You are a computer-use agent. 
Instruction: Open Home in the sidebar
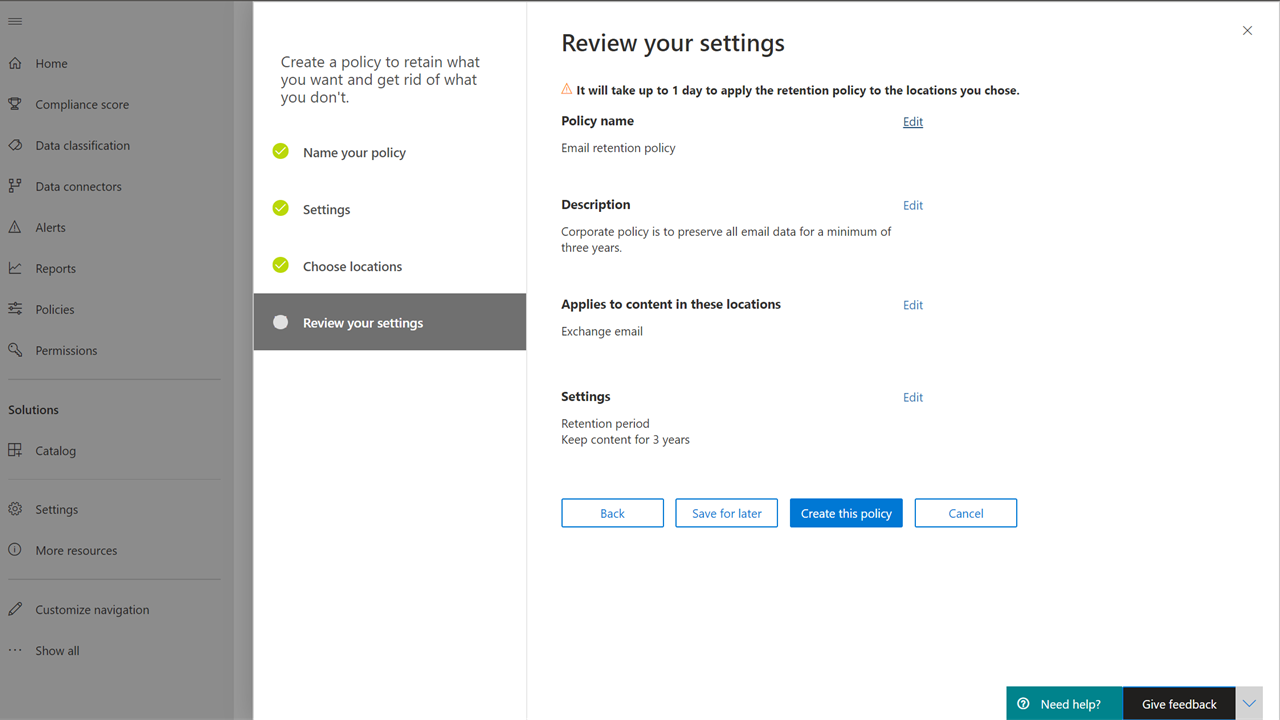51,63
